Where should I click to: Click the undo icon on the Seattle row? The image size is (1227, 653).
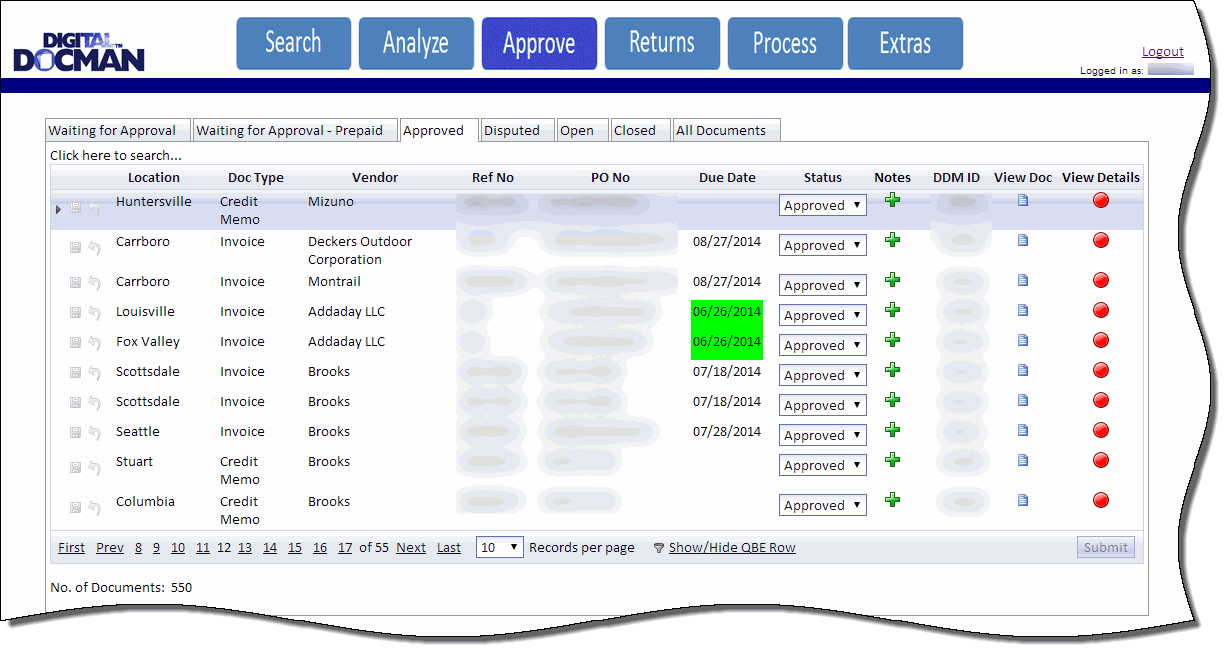point(94,433)
